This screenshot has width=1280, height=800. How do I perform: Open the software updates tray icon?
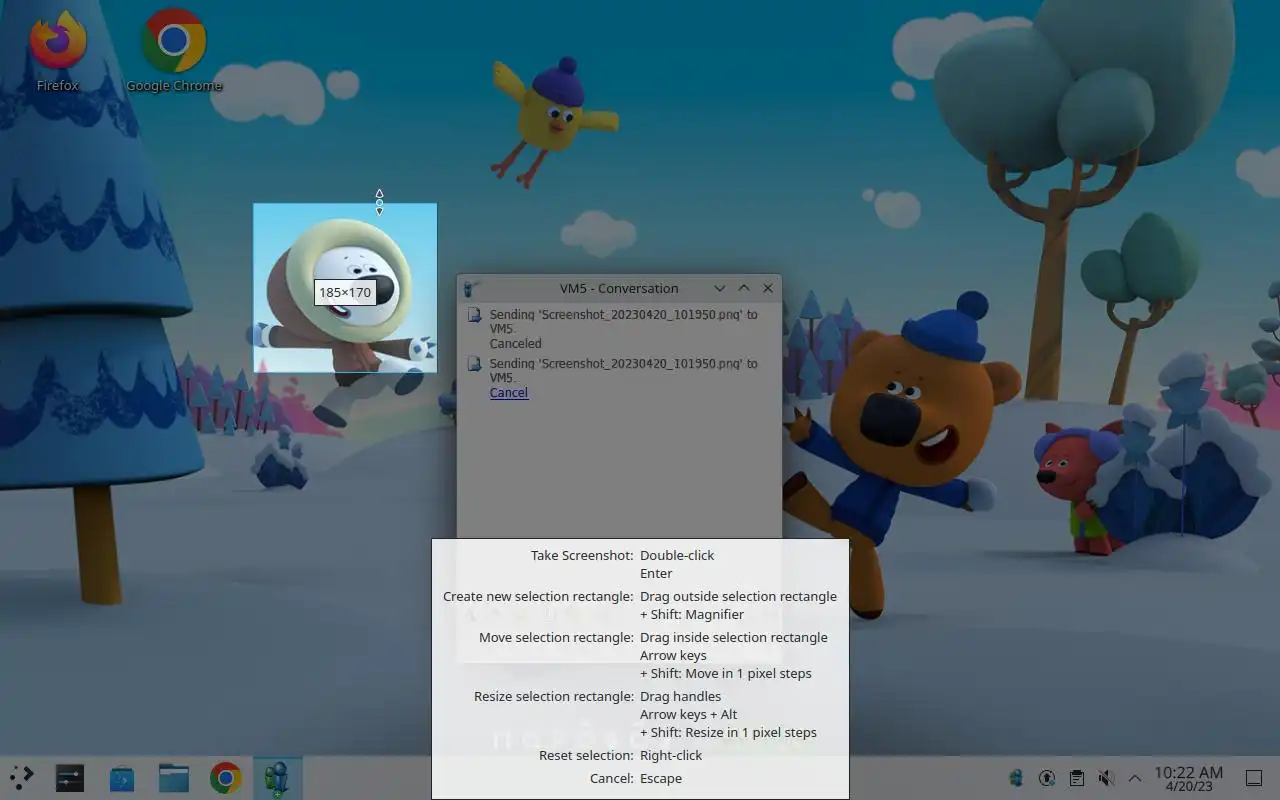[x=1046, y=778]
